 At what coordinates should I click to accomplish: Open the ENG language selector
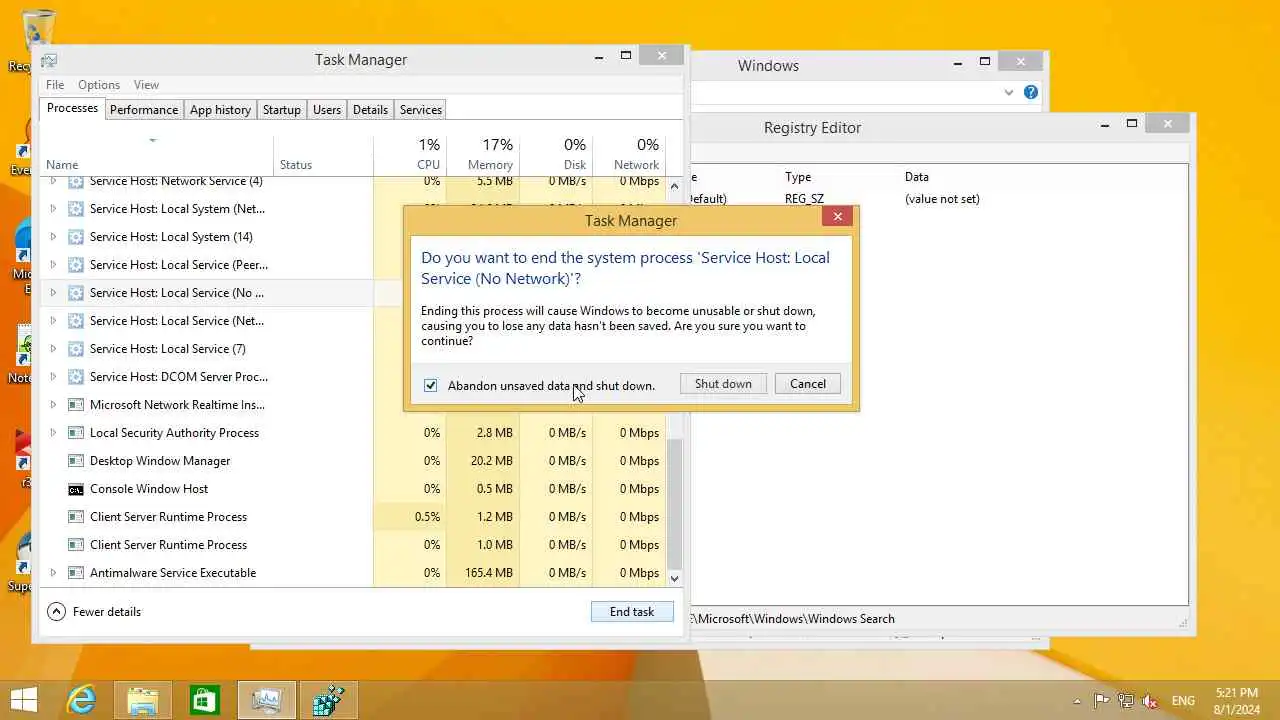(1183, 701)
